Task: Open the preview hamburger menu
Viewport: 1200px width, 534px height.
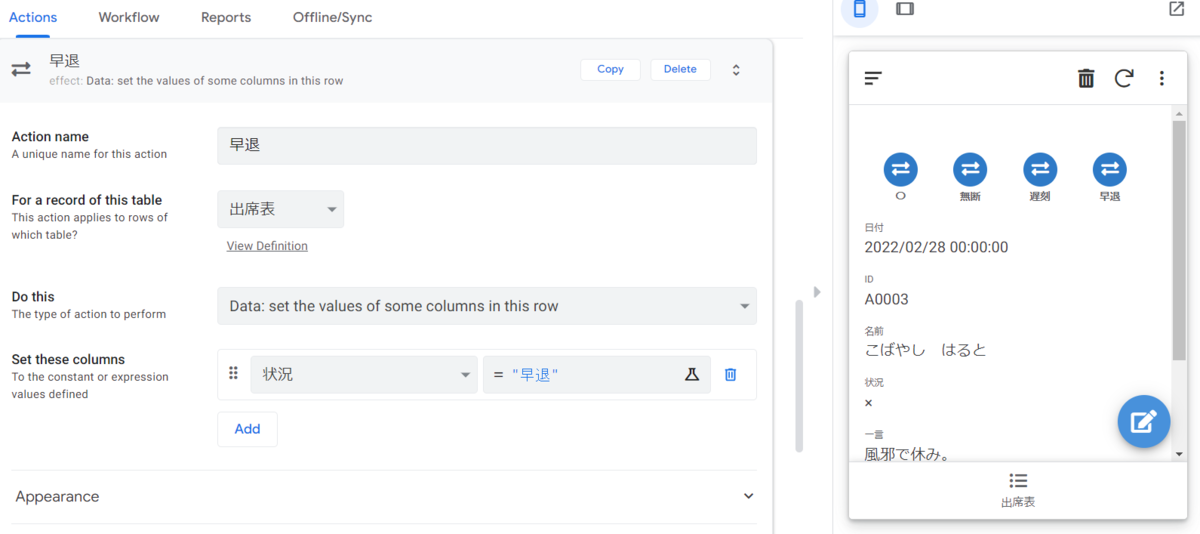Action: 873,78
